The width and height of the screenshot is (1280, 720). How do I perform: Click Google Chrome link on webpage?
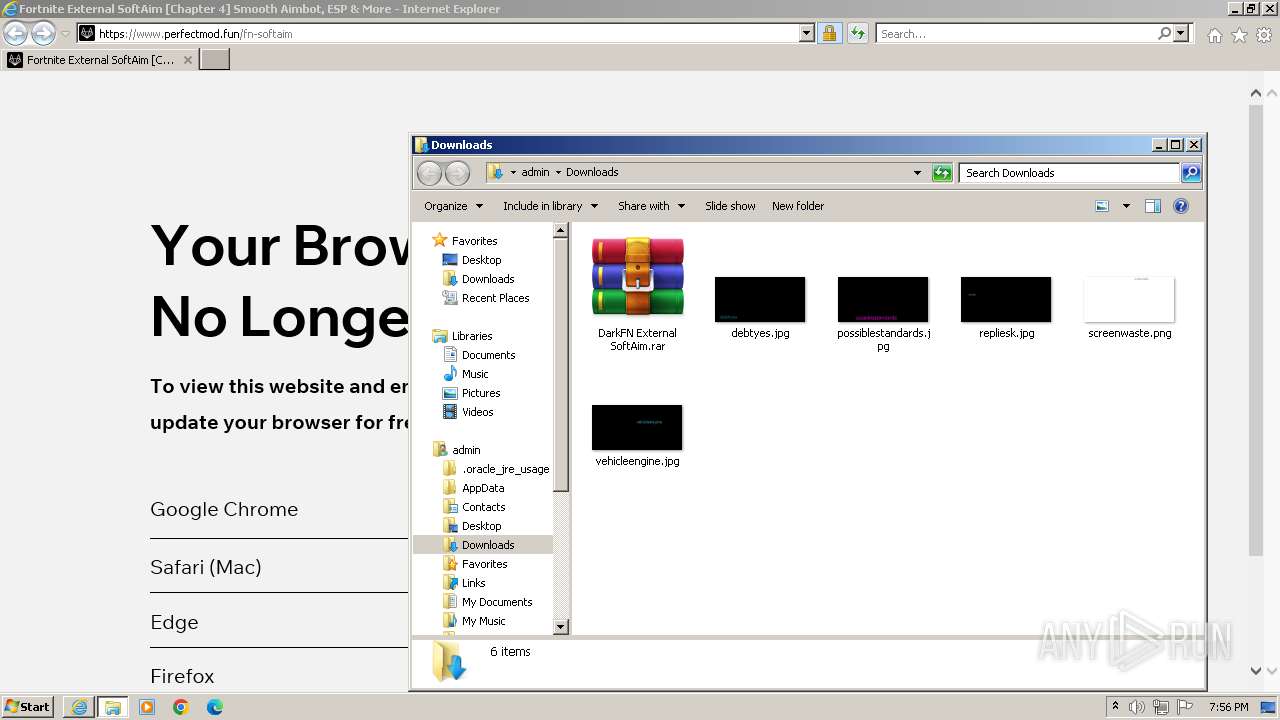click(x=224, y=509)
